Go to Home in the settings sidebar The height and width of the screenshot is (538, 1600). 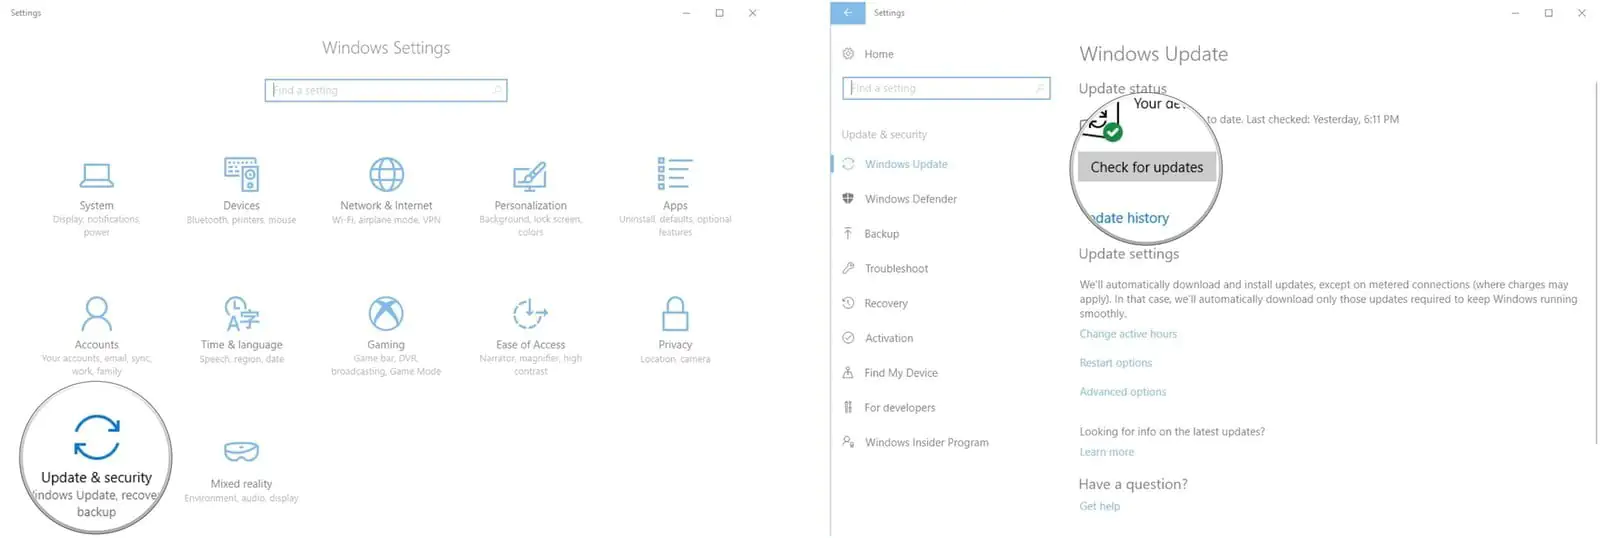[879, 54]
